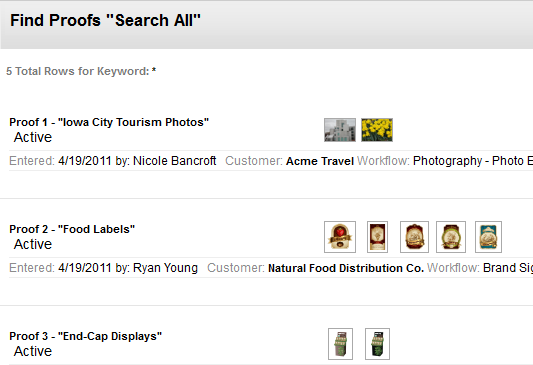Select the strawberry food label thumbnail

click(340, 237)
